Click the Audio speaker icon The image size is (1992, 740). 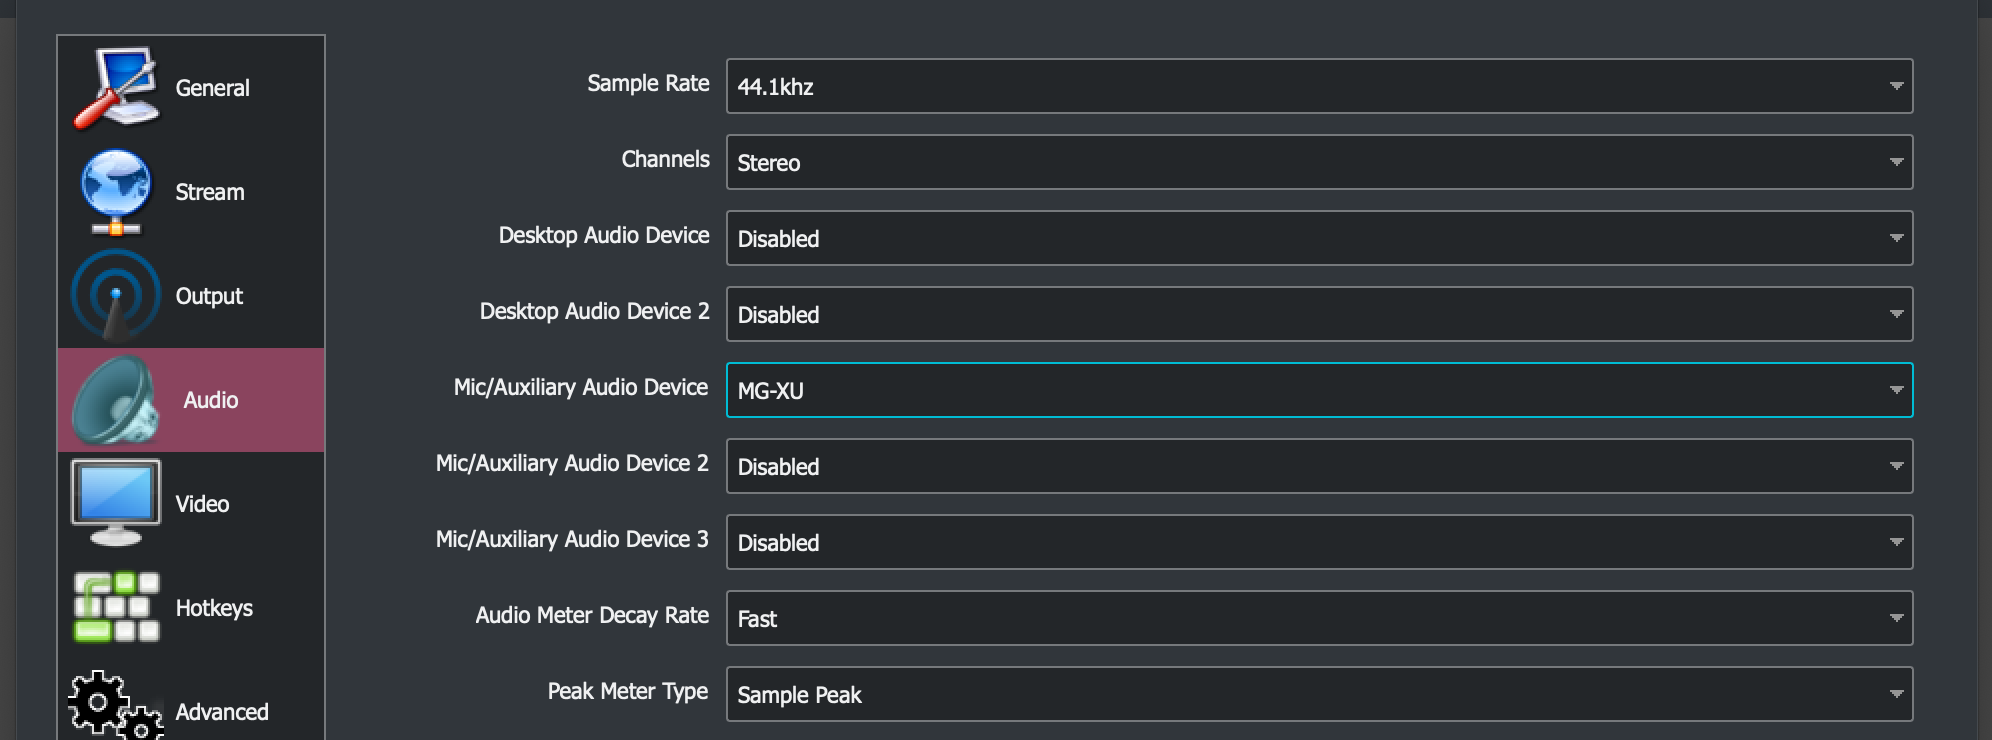115,400
